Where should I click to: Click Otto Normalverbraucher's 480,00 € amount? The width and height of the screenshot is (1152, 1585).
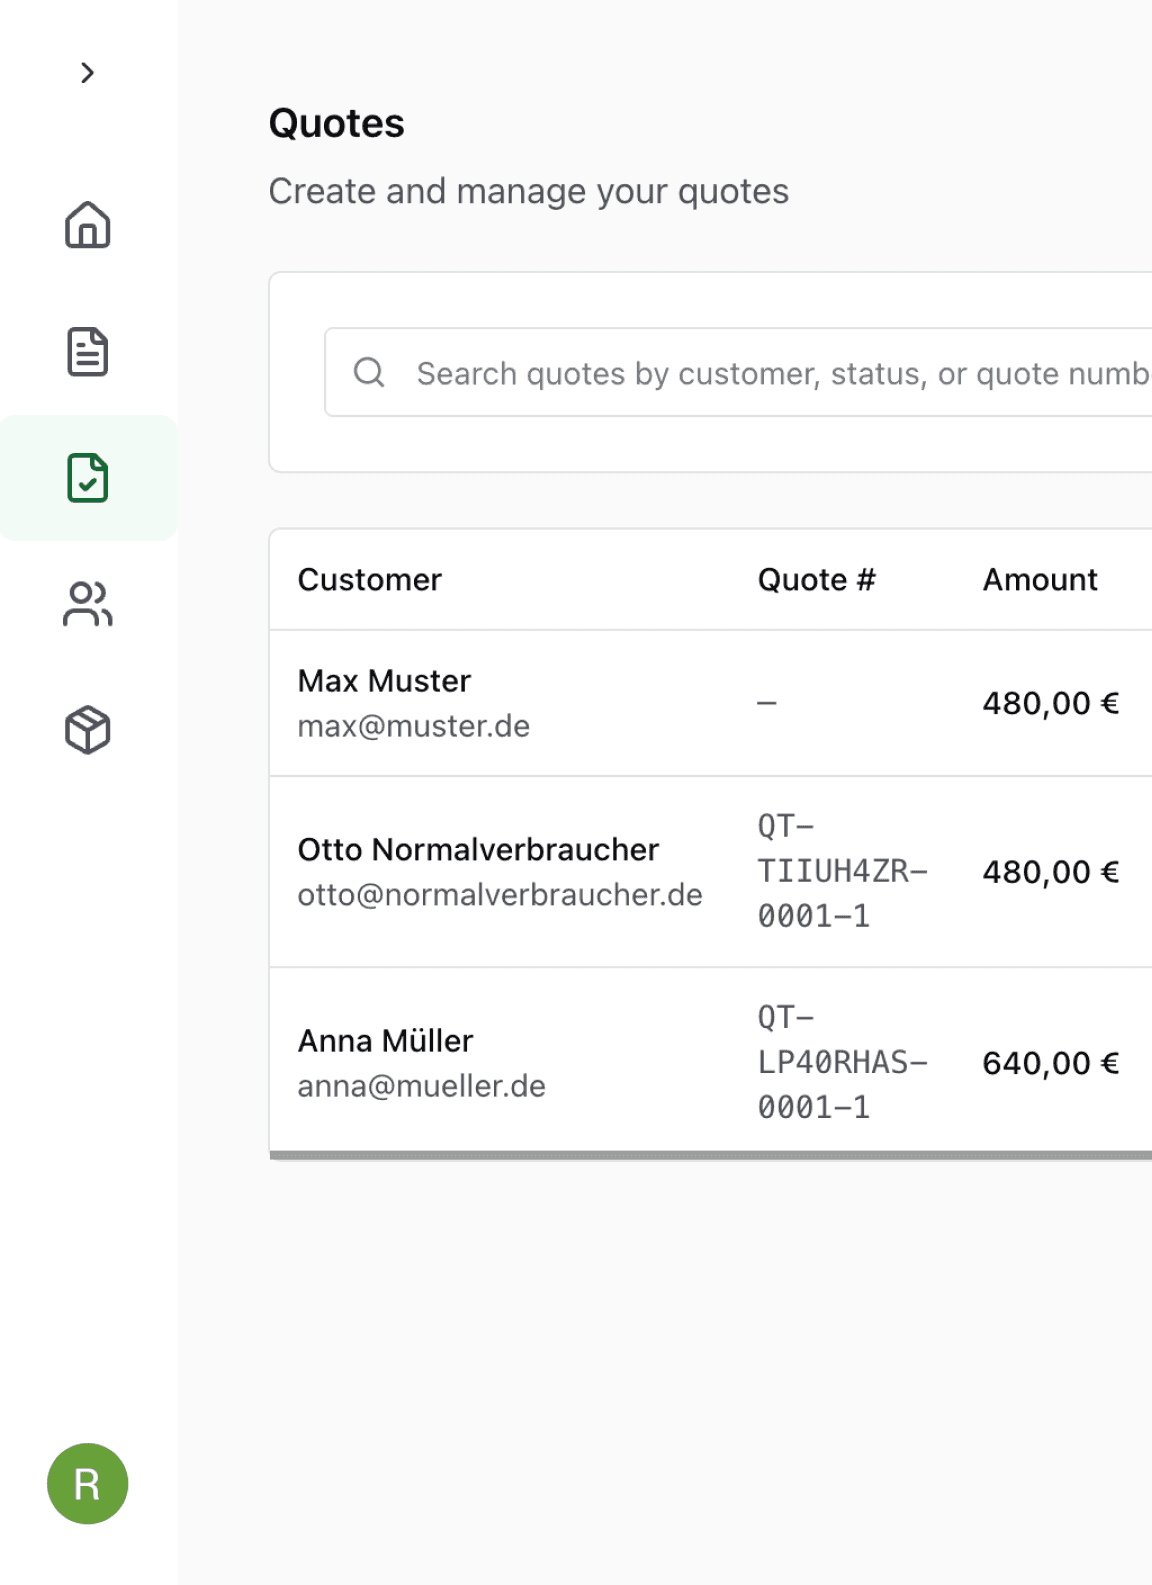click(1050, 872)
